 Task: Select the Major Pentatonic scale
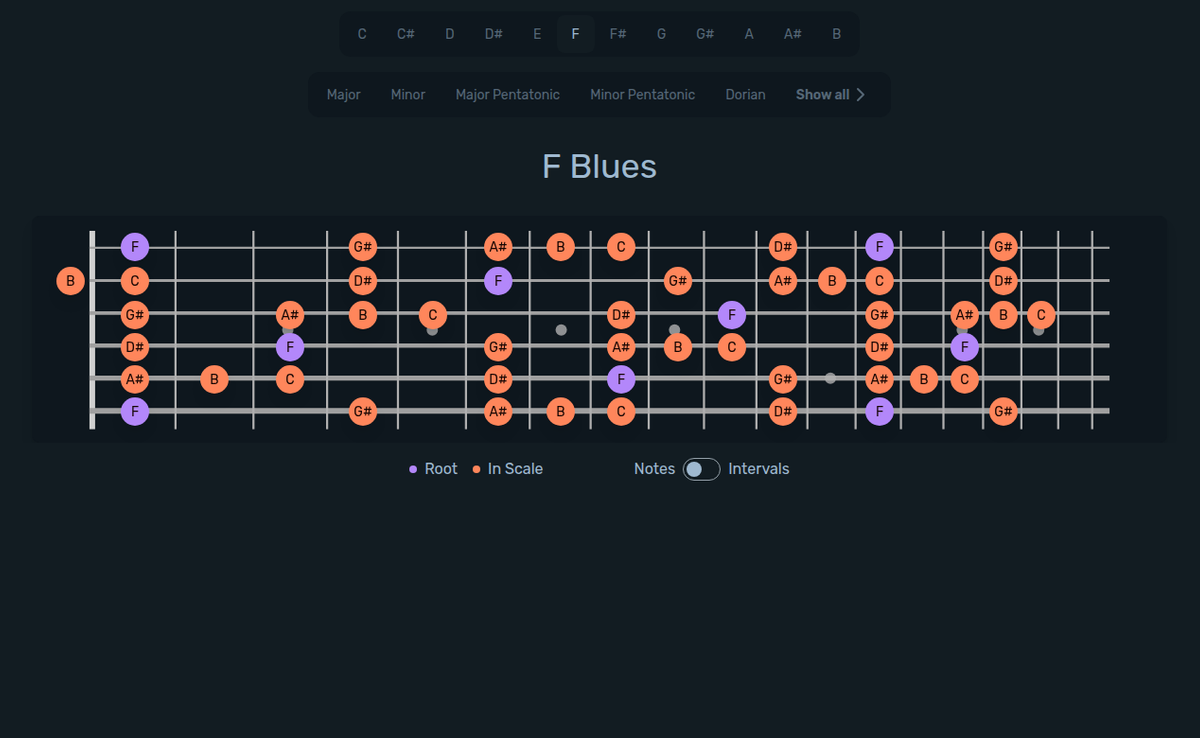pos(507,94)
